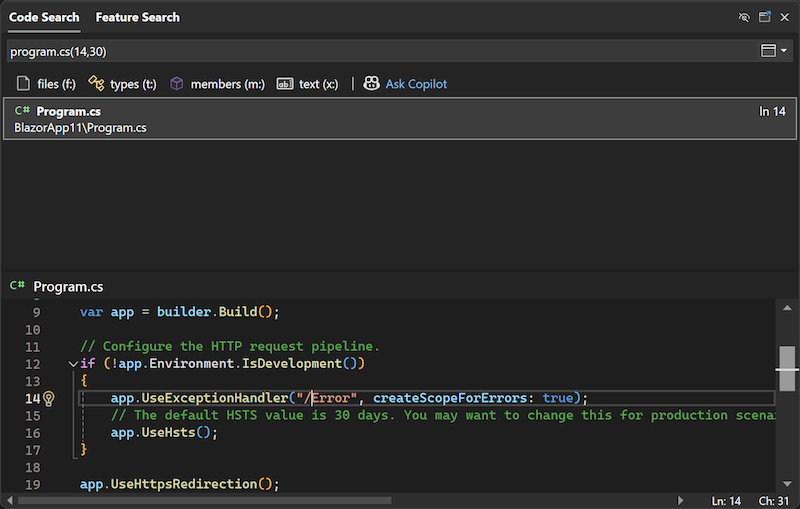Close the Code Search window

coord(785,17)
